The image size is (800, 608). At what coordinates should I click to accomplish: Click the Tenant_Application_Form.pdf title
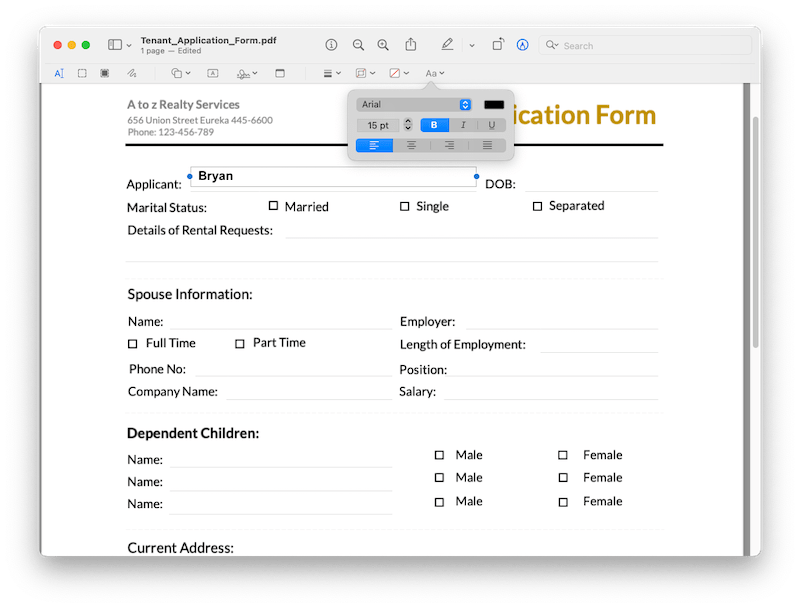tap(209, 40)
